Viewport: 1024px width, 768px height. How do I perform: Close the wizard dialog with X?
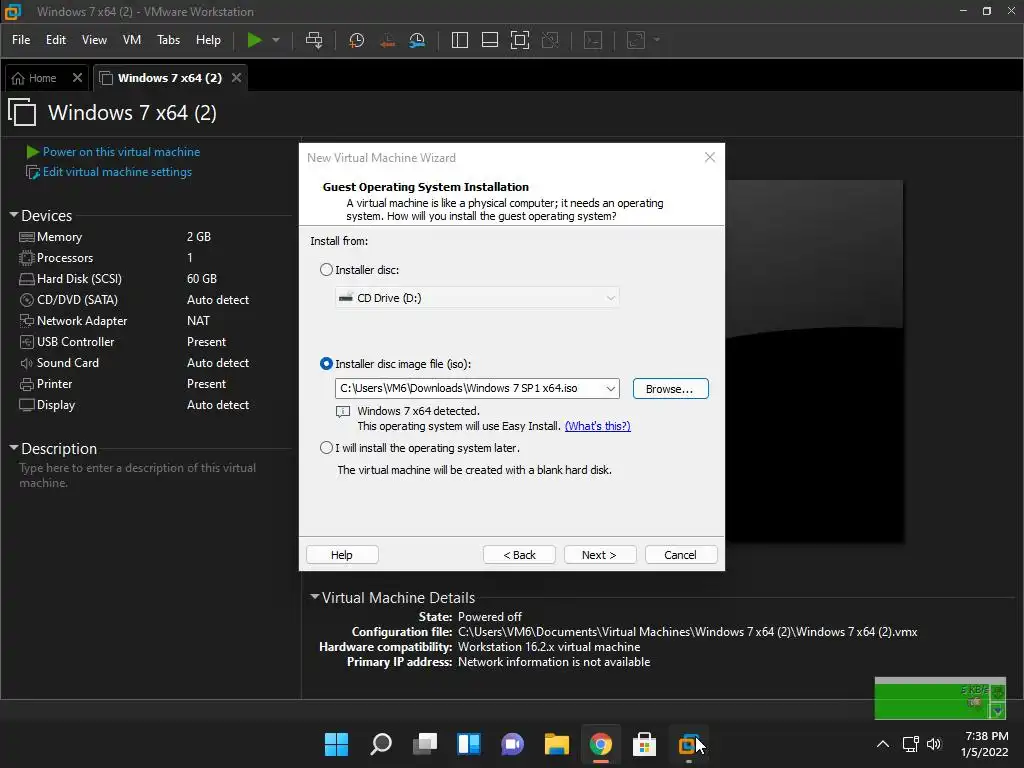[x=710, y=157]
